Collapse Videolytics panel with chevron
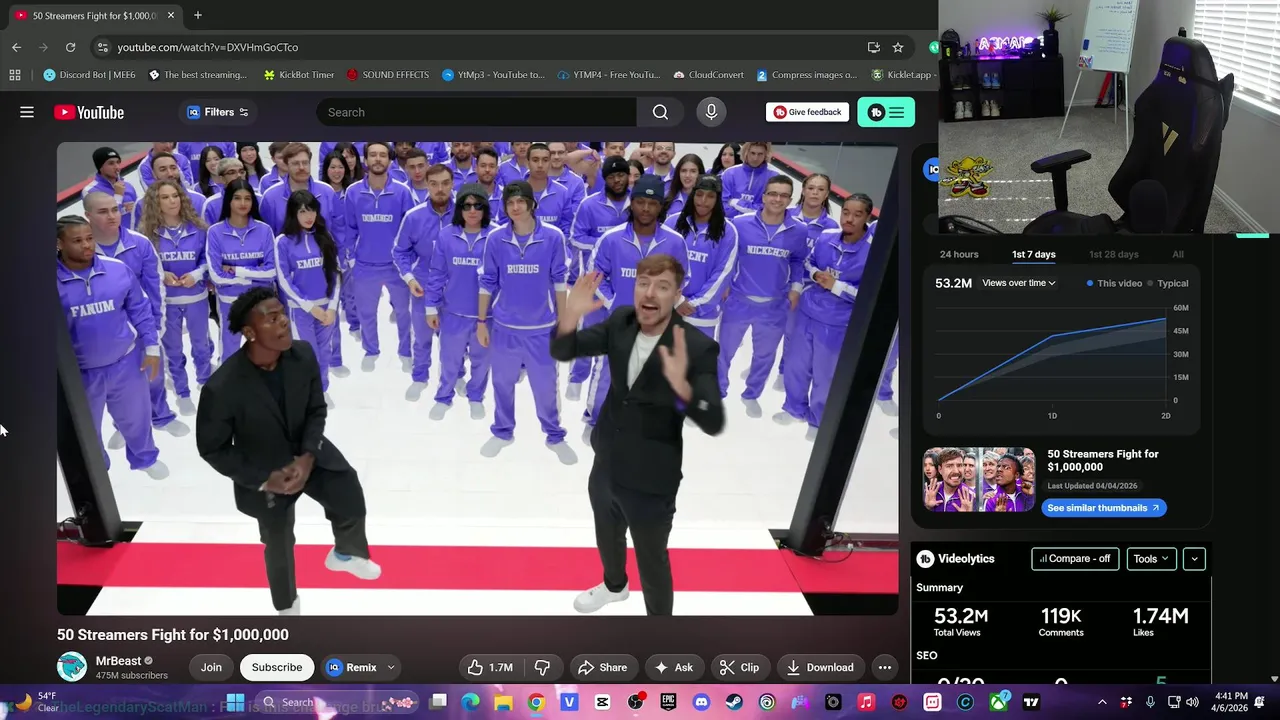 pos(1194,559)
